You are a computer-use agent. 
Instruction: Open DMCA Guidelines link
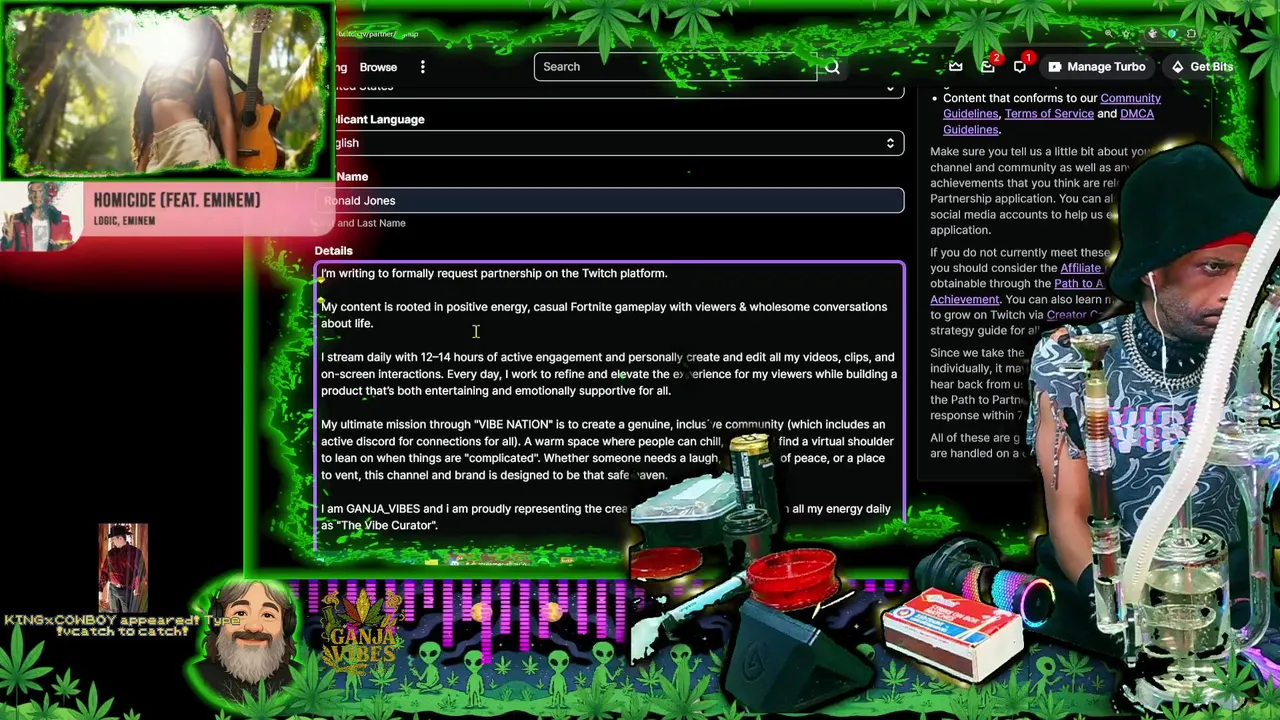1136,114
